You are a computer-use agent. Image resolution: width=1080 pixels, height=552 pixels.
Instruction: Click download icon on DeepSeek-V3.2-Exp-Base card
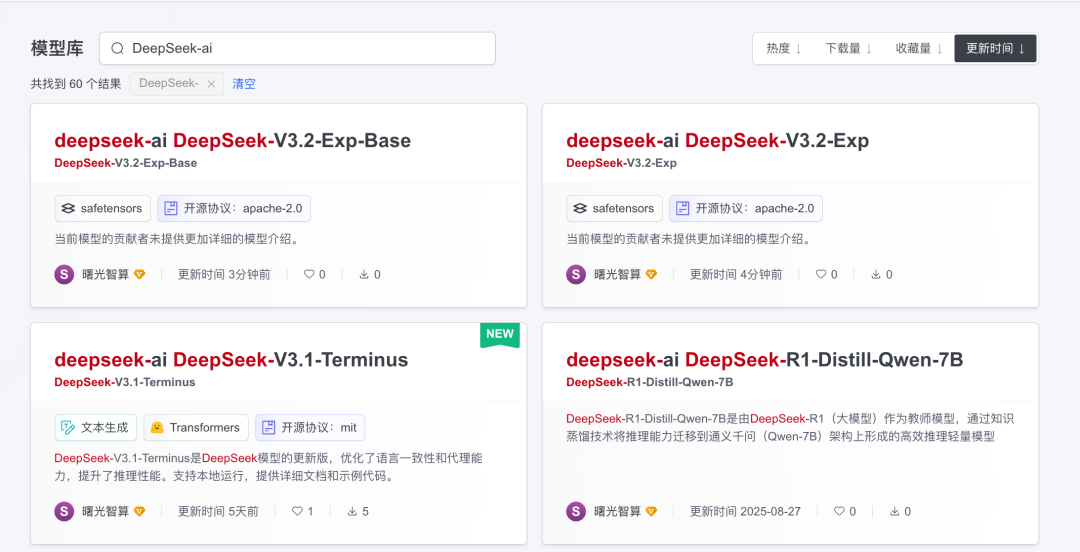coord(364,274)
